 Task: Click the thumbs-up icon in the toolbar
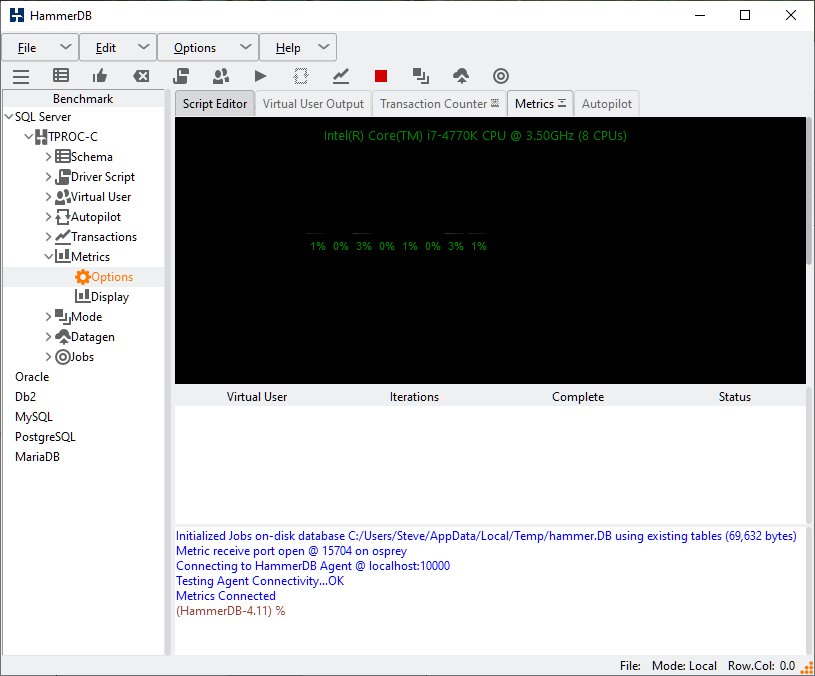tap(100, 76)
